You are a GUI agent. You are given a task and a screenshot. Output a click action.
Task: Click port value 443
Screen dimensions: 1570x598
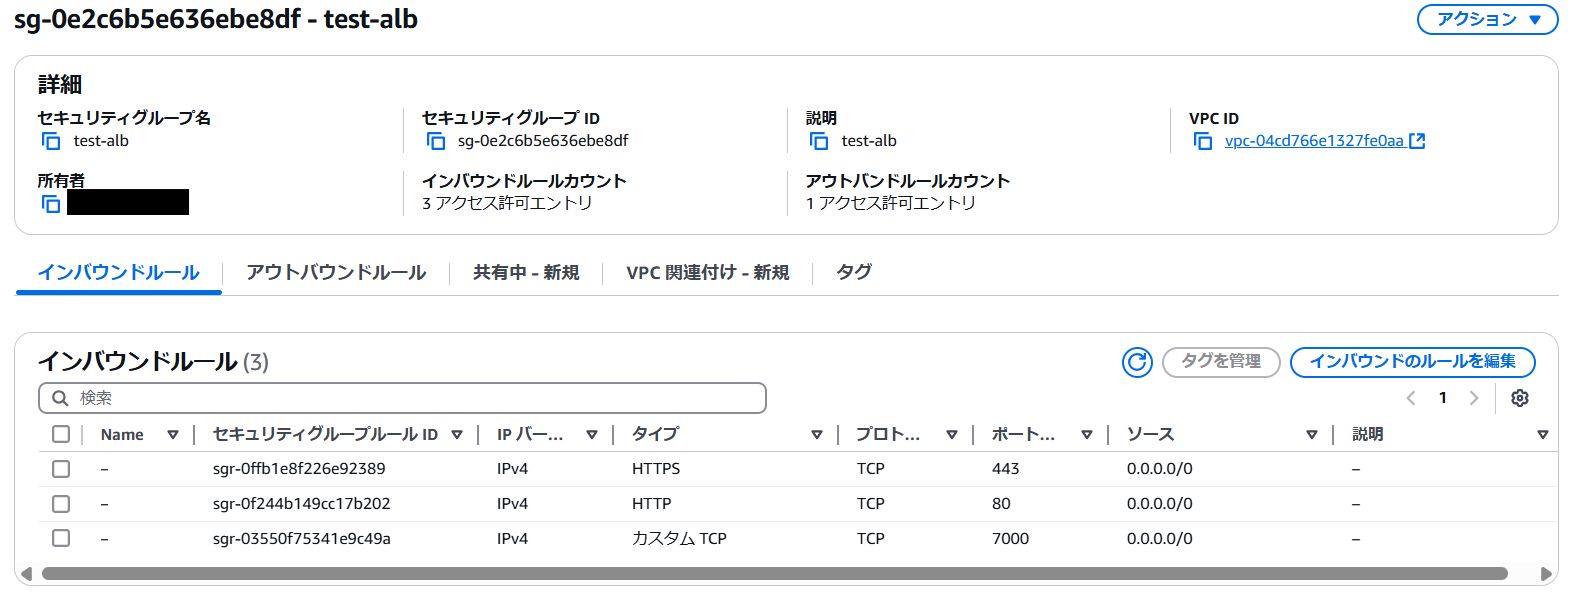[1006, 469]
